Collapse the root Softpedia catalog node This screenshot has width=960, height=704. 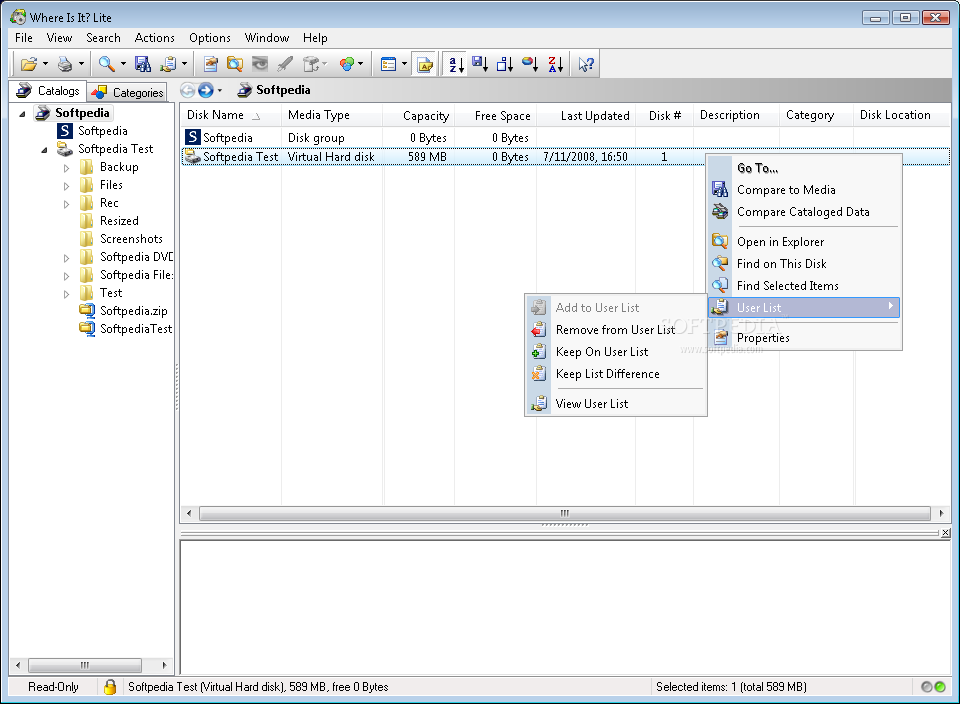[x=22, y=114]
